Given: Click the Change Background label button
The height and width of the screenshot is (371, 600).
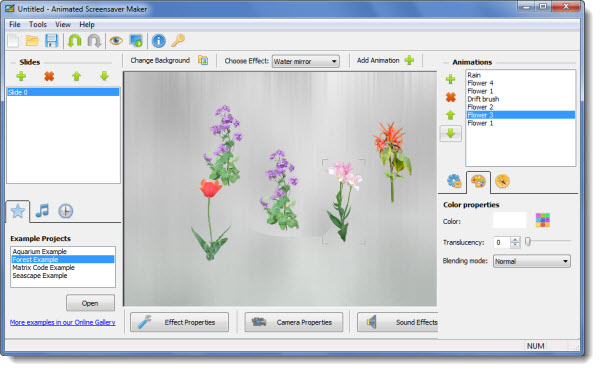Looking at the screenshot, I should pos(160,60).
